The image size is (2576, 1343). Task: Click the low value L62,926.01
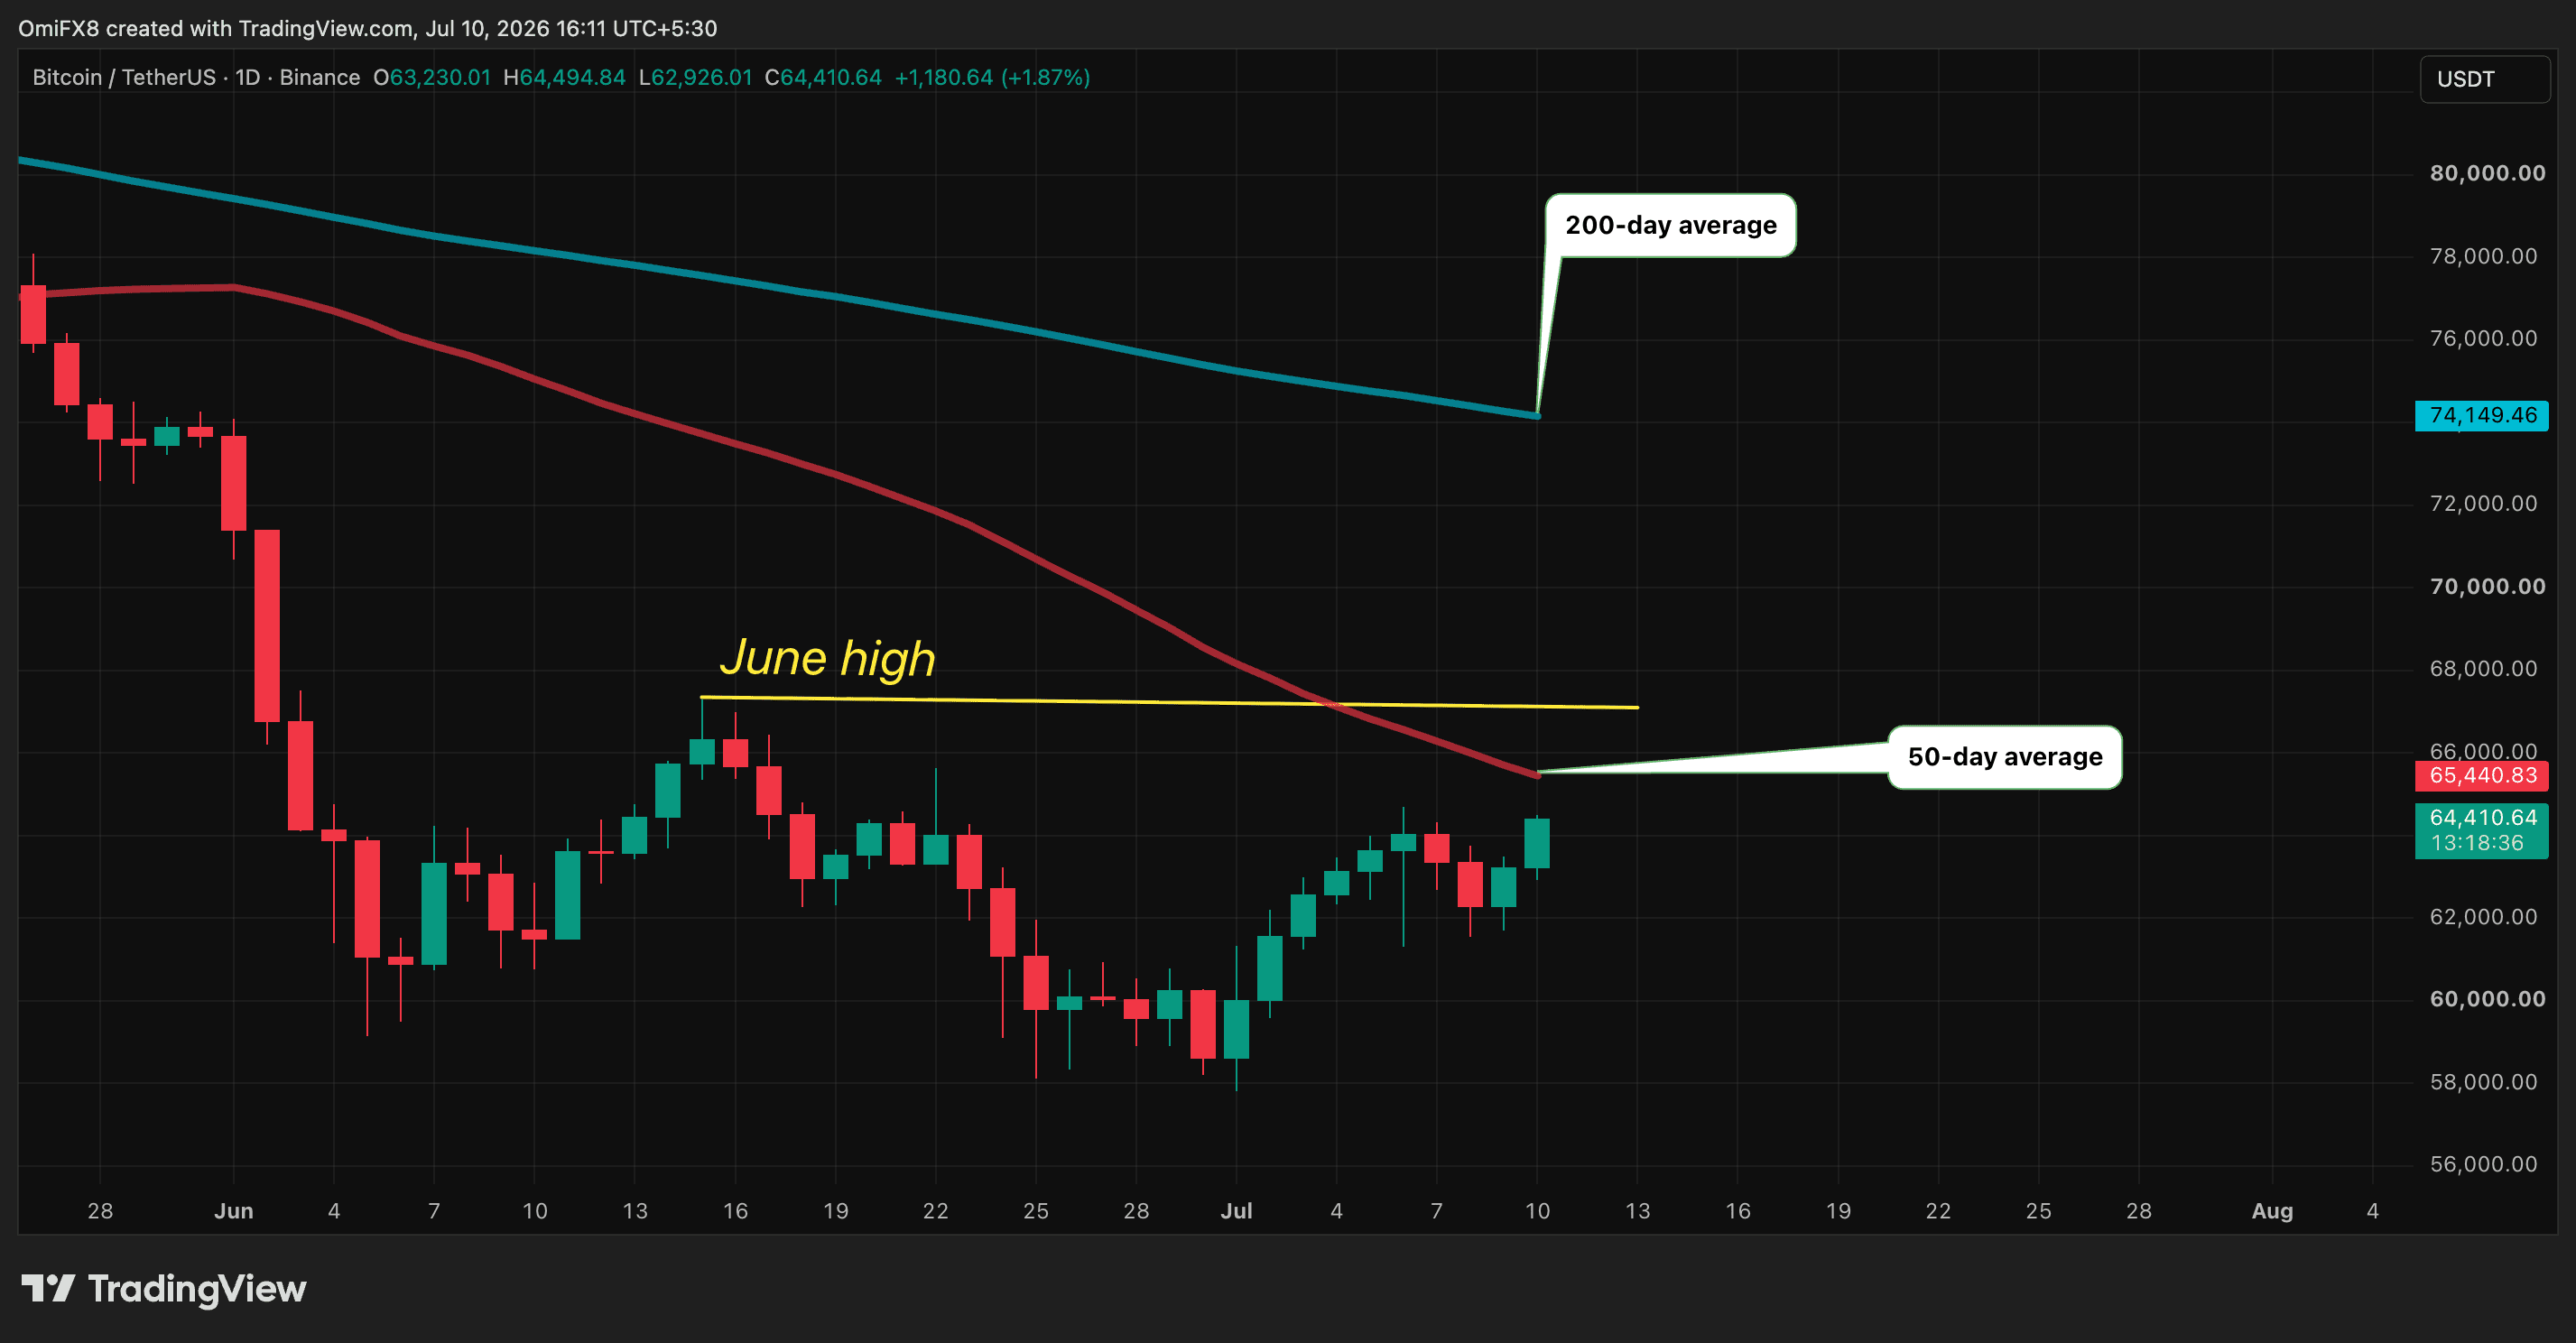tap(695, 77)
